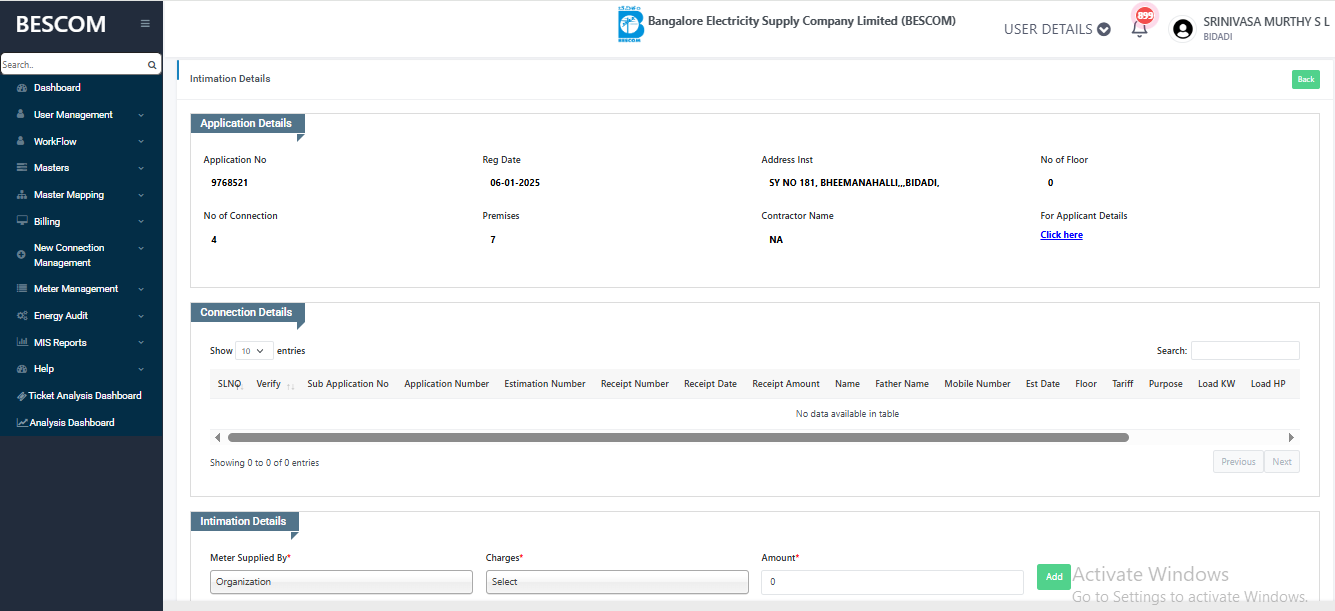The height and width of the screenshot is (611, 1335).
Task: Open the applicant details 'Click here' link
Action: pos(1061,235)
